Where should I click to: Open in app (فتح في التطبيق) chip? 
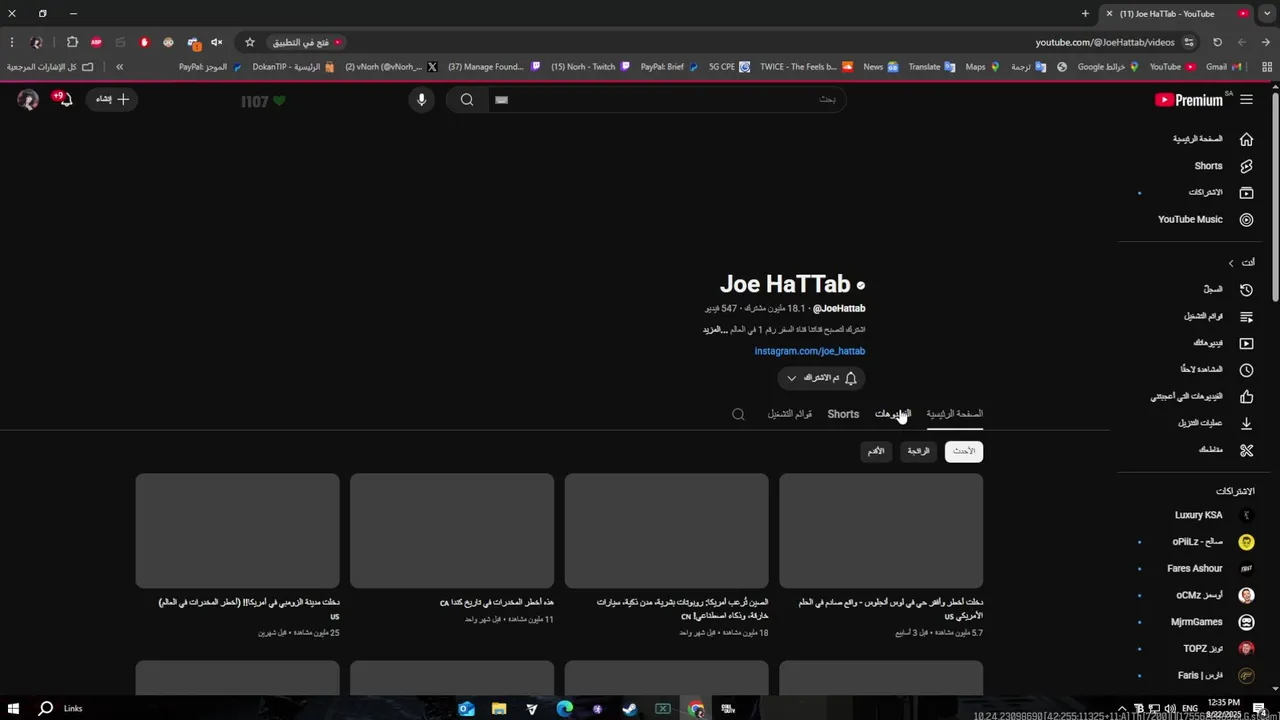click(x=307, y=42)
